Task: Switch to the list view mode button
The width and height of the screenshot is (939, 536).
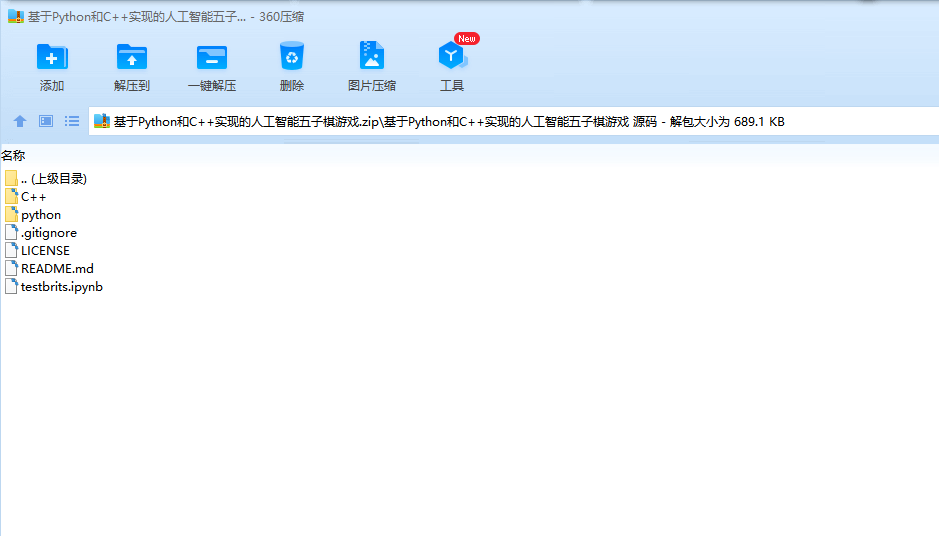Action: pos(72,122)
